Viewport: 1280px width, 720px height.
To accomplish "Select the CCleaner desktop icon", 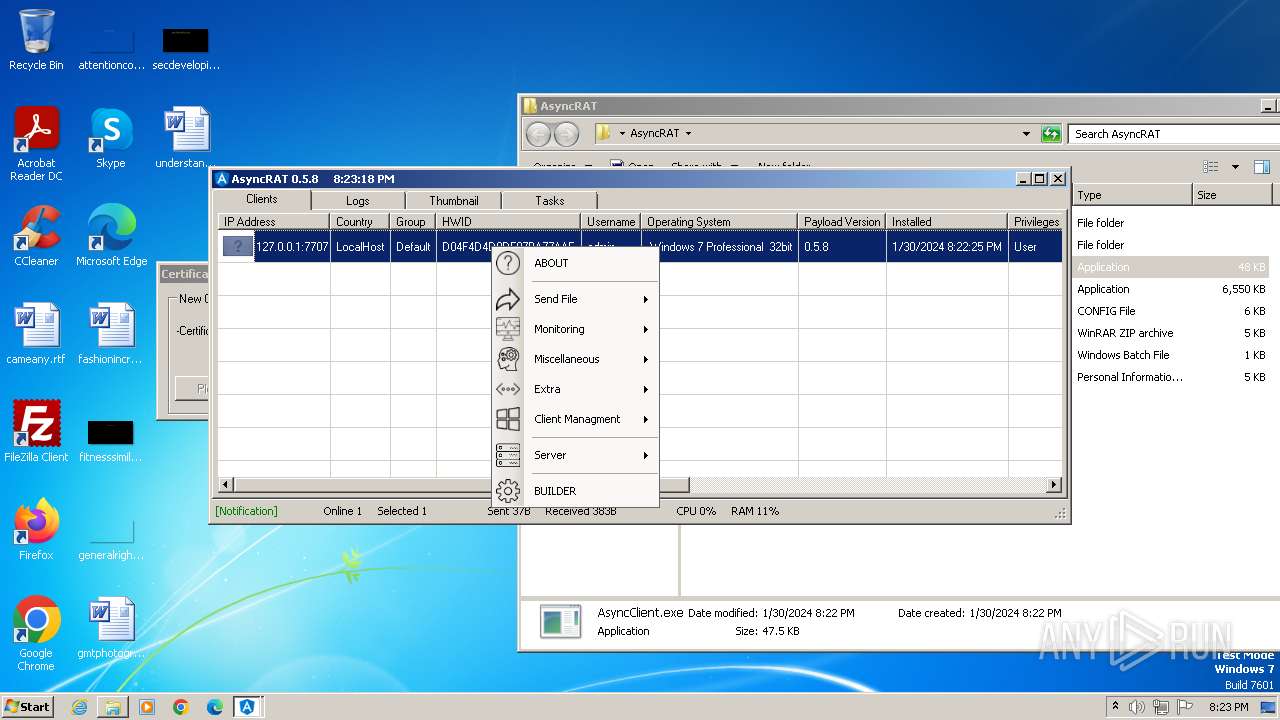I will pyautogui.click(x=37, y=236).
